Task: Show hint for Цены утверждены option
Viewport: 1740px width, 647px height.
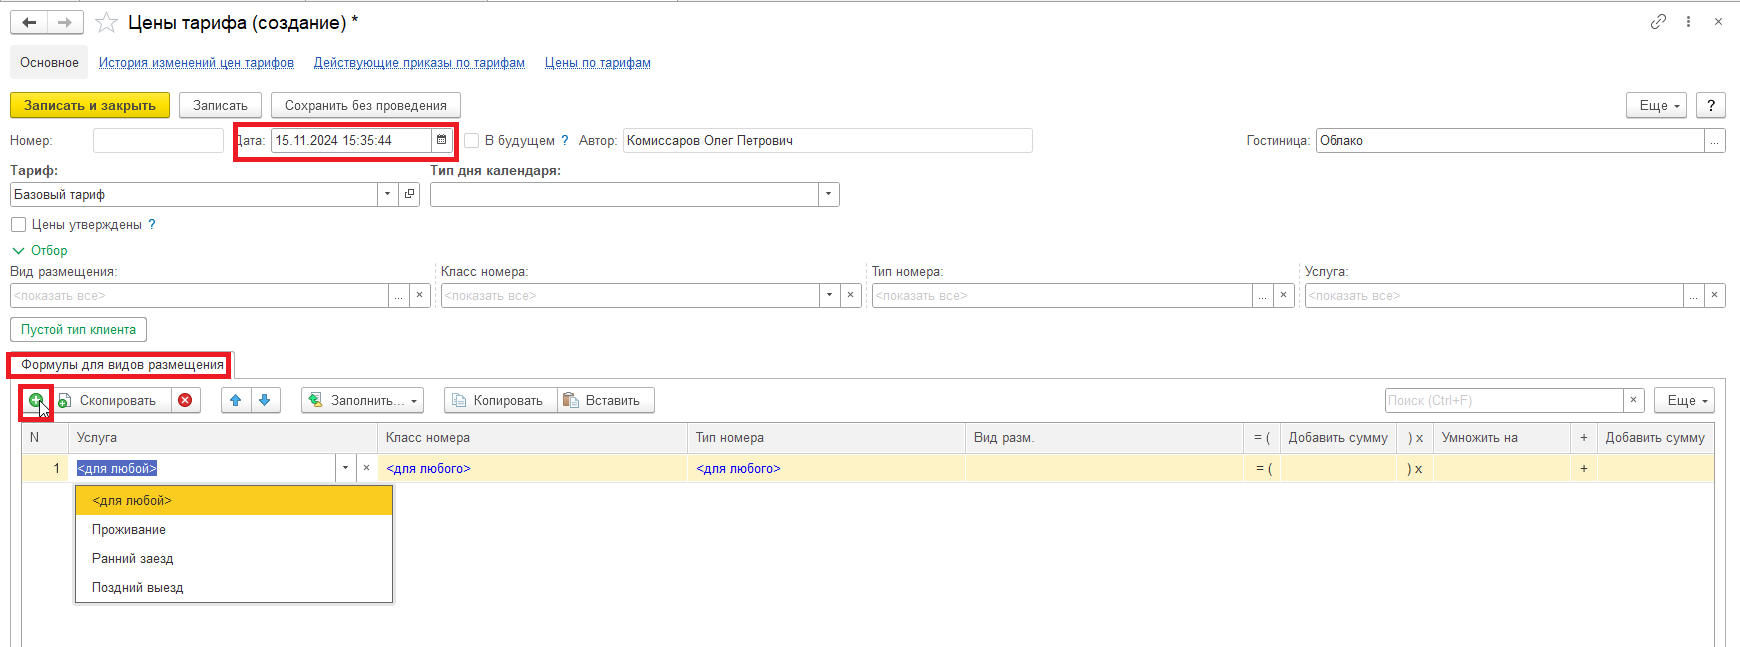Action: click(x=152, y=225)
